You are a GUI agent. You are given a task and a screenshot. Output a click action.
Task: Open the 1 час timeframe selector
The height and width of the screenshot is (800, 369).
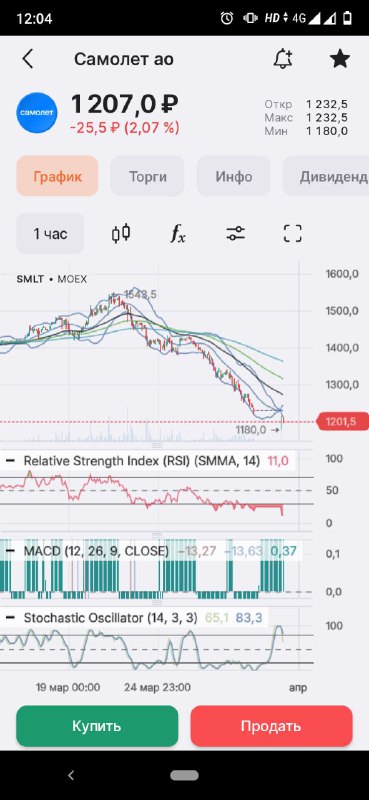point(50,234)
